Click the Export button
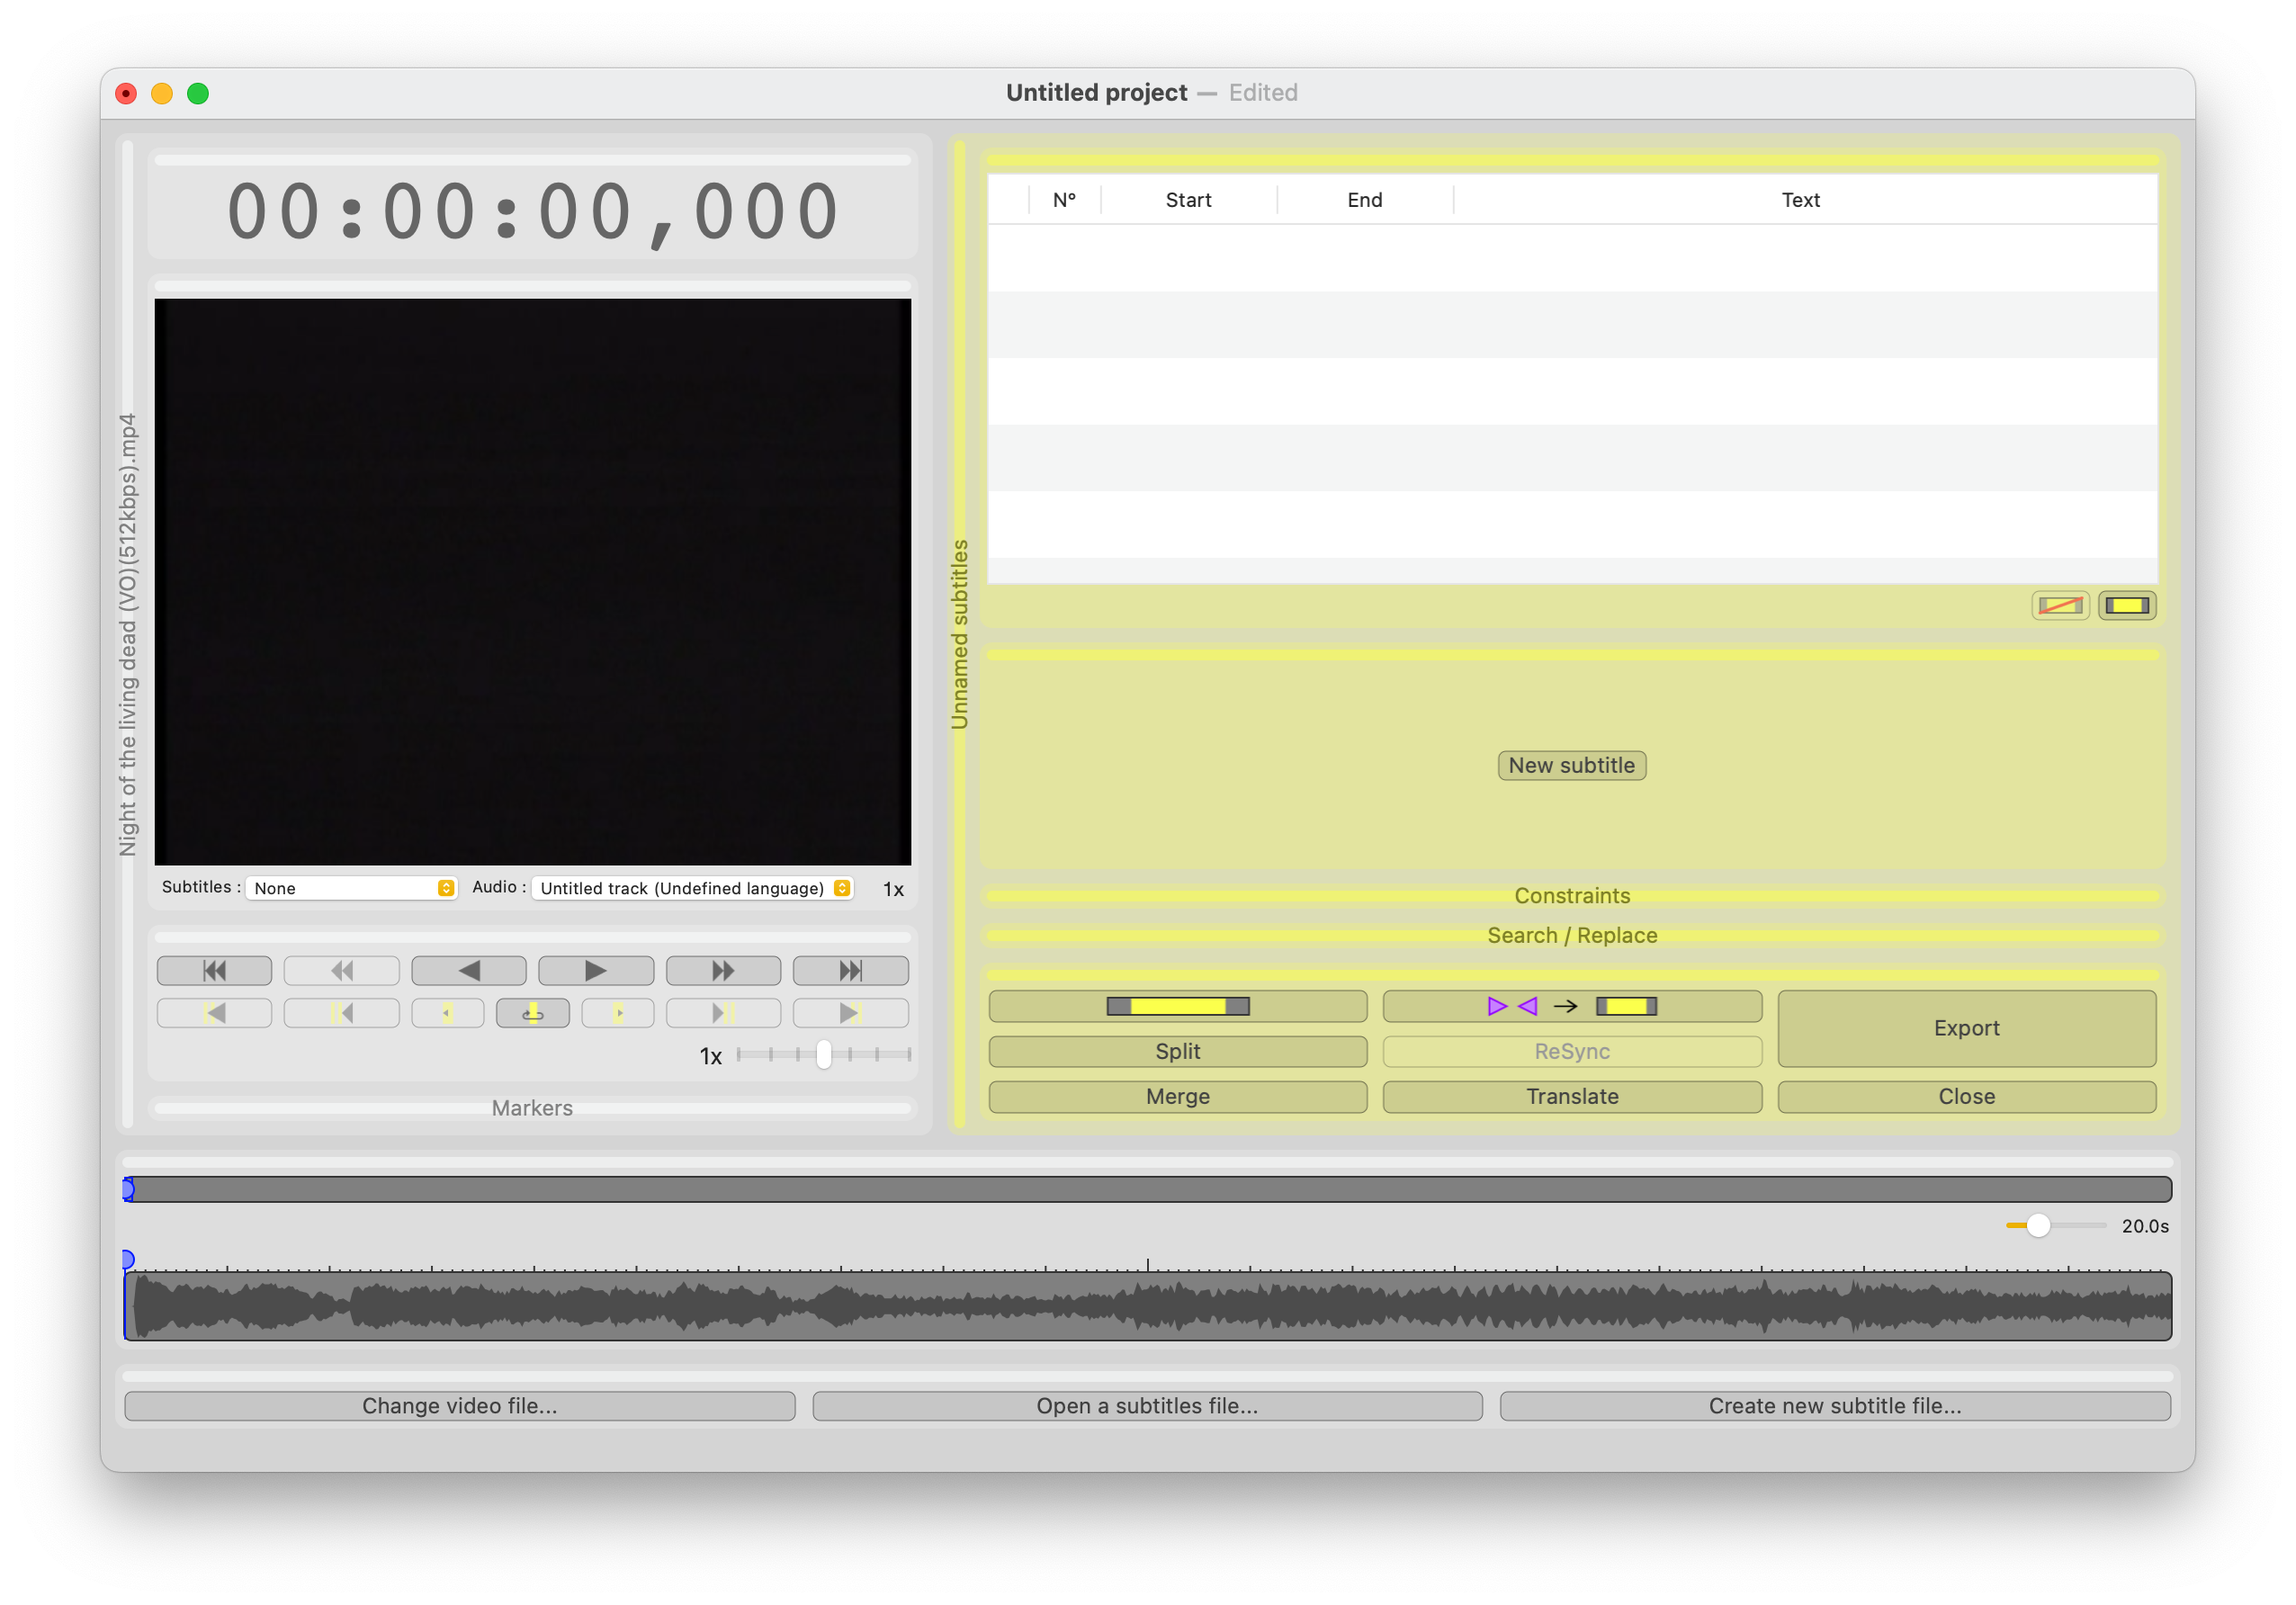2296x1605 pixels. click(1966, 1028)
